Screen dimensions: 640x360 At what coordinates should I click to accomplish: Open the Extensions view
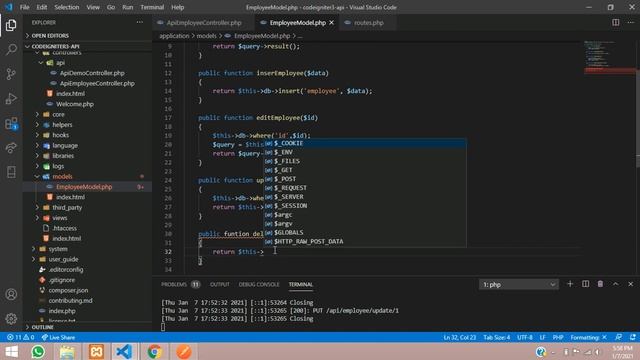tap(11, 123)
